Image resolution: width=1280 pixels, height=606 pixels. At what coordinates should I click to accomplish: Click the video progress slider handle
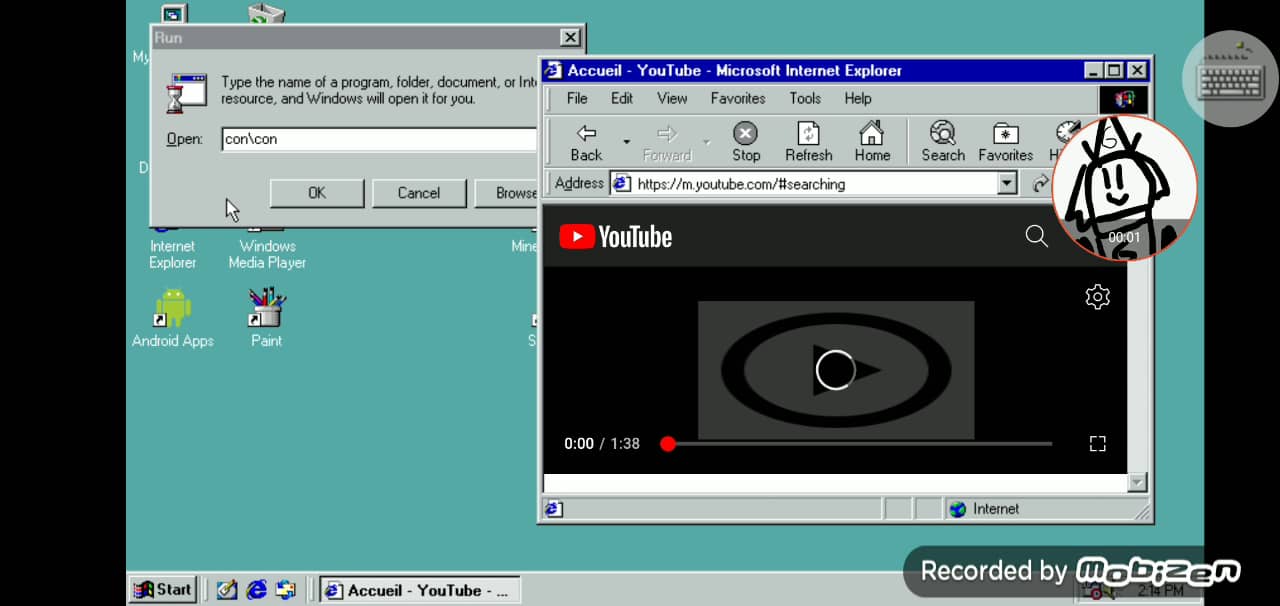(668, 443)
